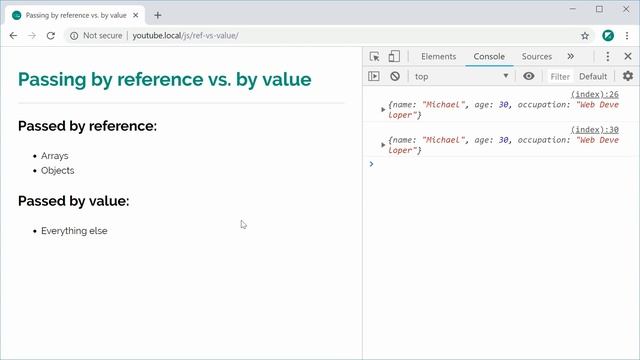
Task: Maximize the Chrome window
Action: (x=599, y=9)
